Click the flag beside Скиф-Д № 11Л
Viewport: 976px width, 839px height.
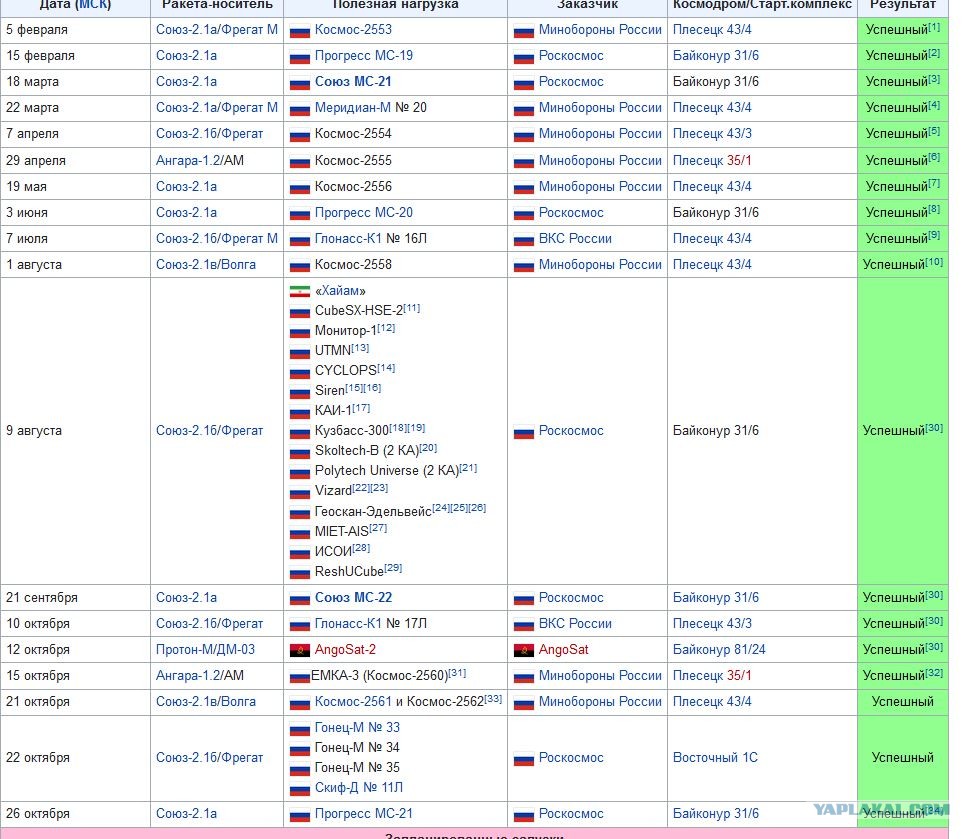tap(299, 789)
